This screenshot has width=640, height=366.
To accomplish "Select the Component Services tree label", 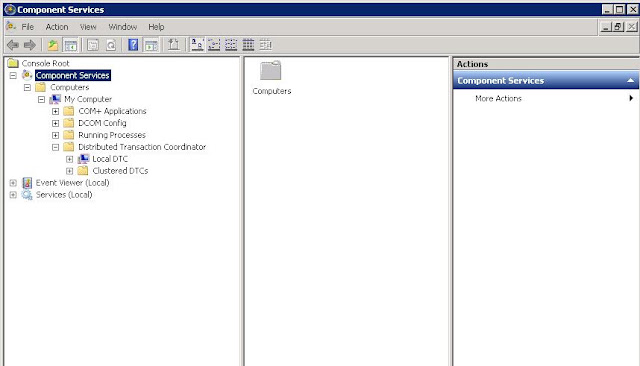I will click(73, 75).
